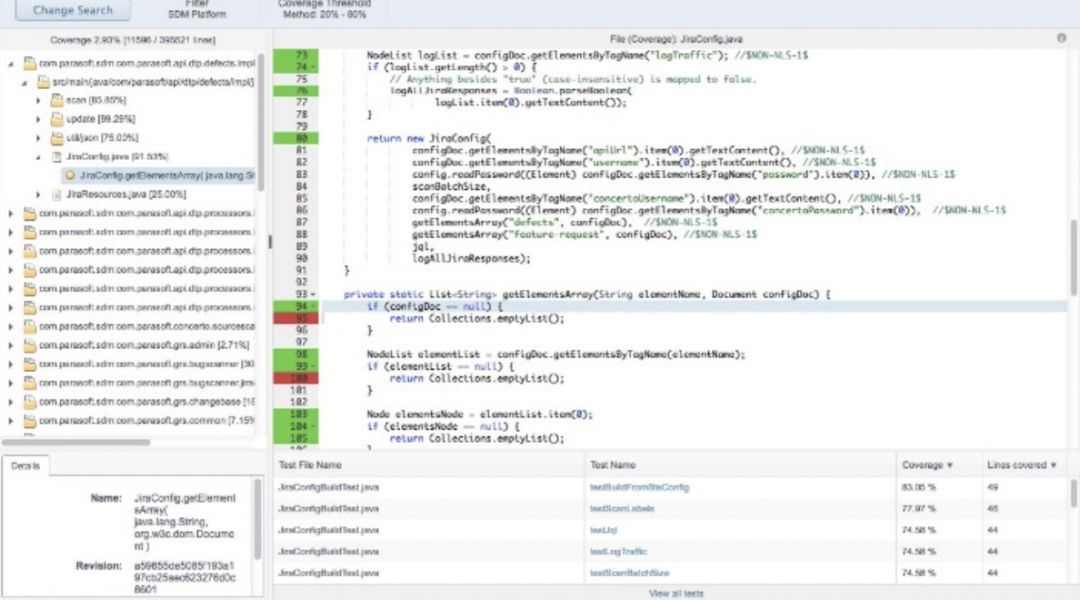The image size is (1080, 600).
Task: Click the info icon in code panel header
Action: click(1061, 38)
